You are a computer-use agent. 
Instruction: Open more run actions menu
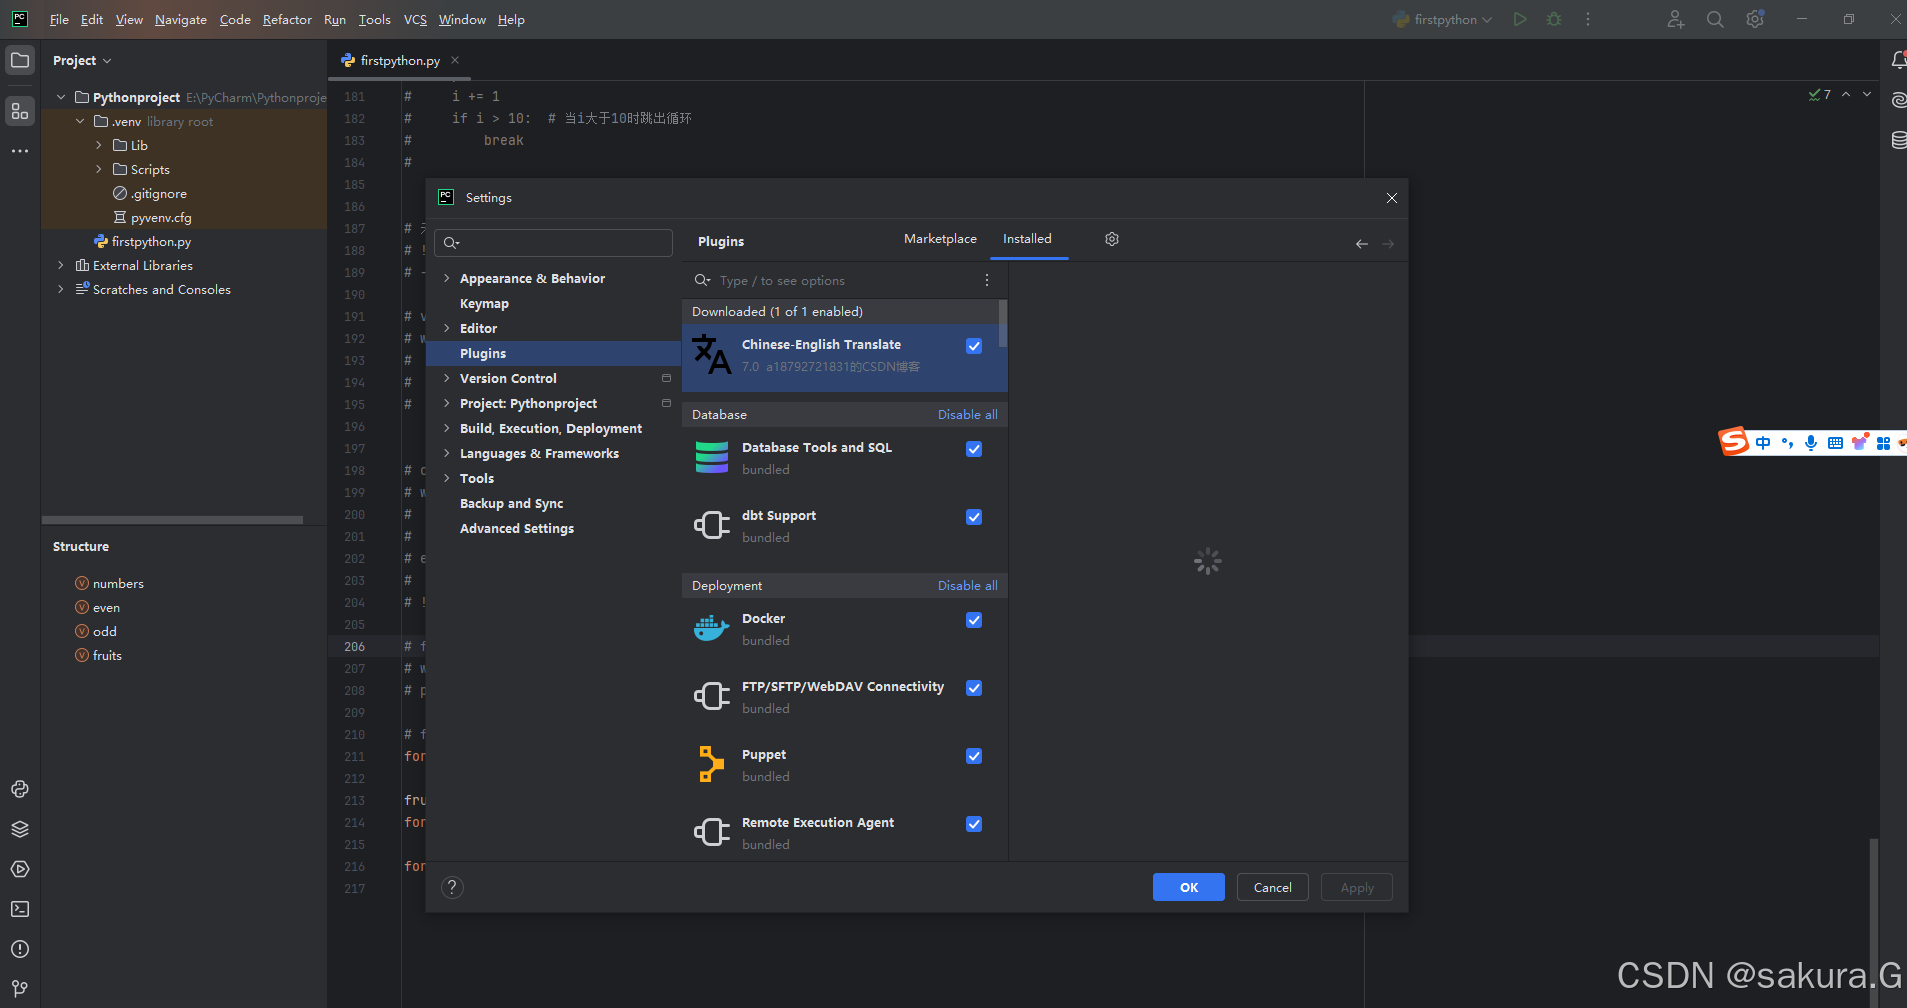click(1588, 19)
